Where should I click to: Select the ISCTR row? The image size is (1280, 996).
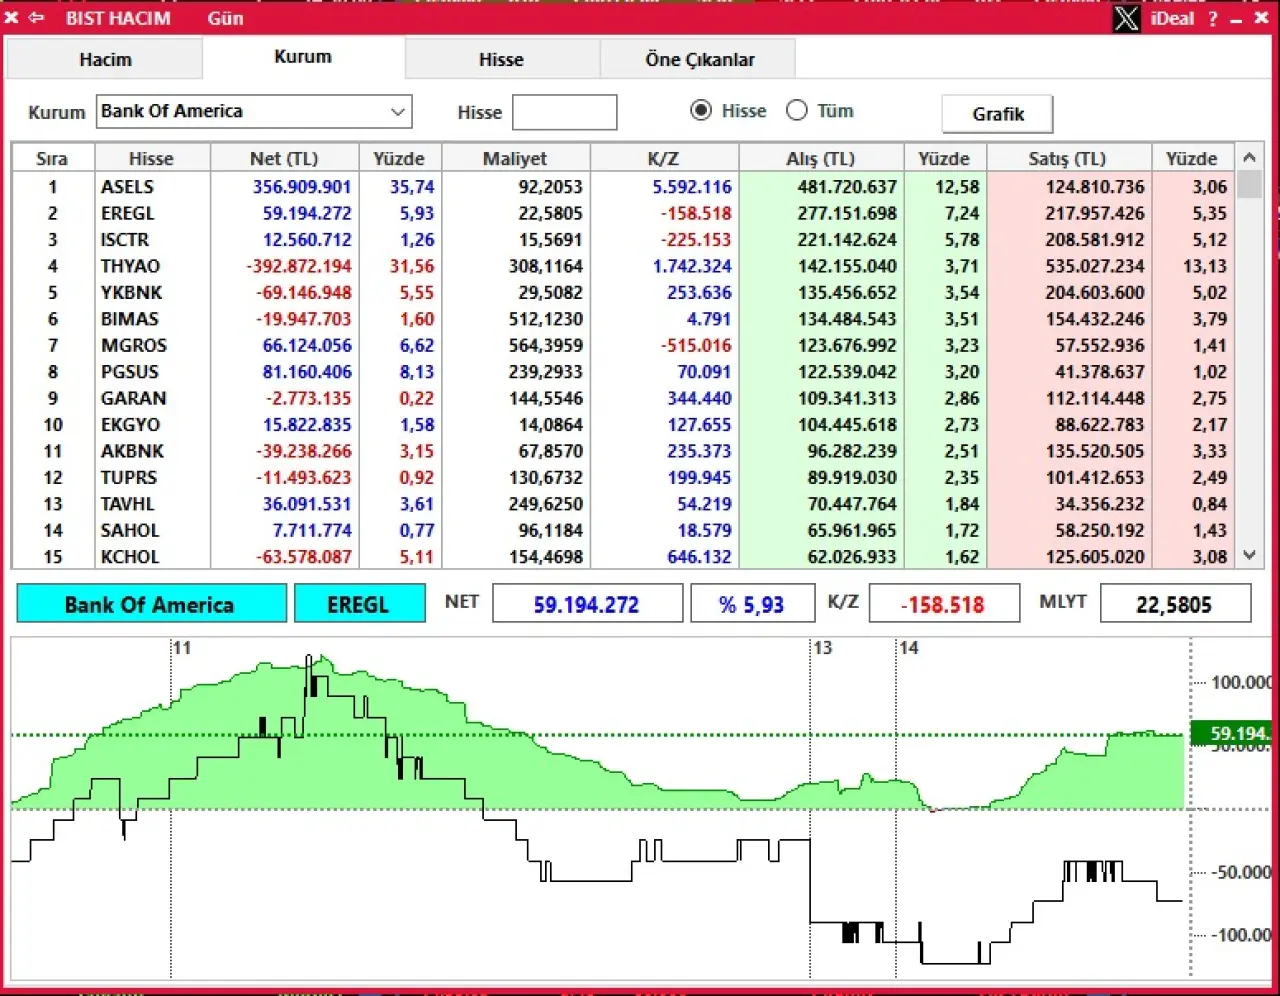coord(624,240)
